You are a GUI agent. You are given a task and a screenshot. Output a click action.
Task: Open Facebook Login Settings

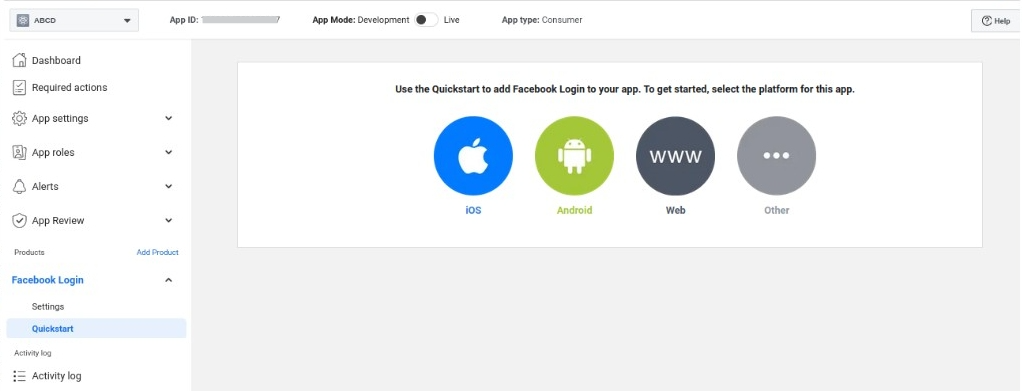pos(48,306)
